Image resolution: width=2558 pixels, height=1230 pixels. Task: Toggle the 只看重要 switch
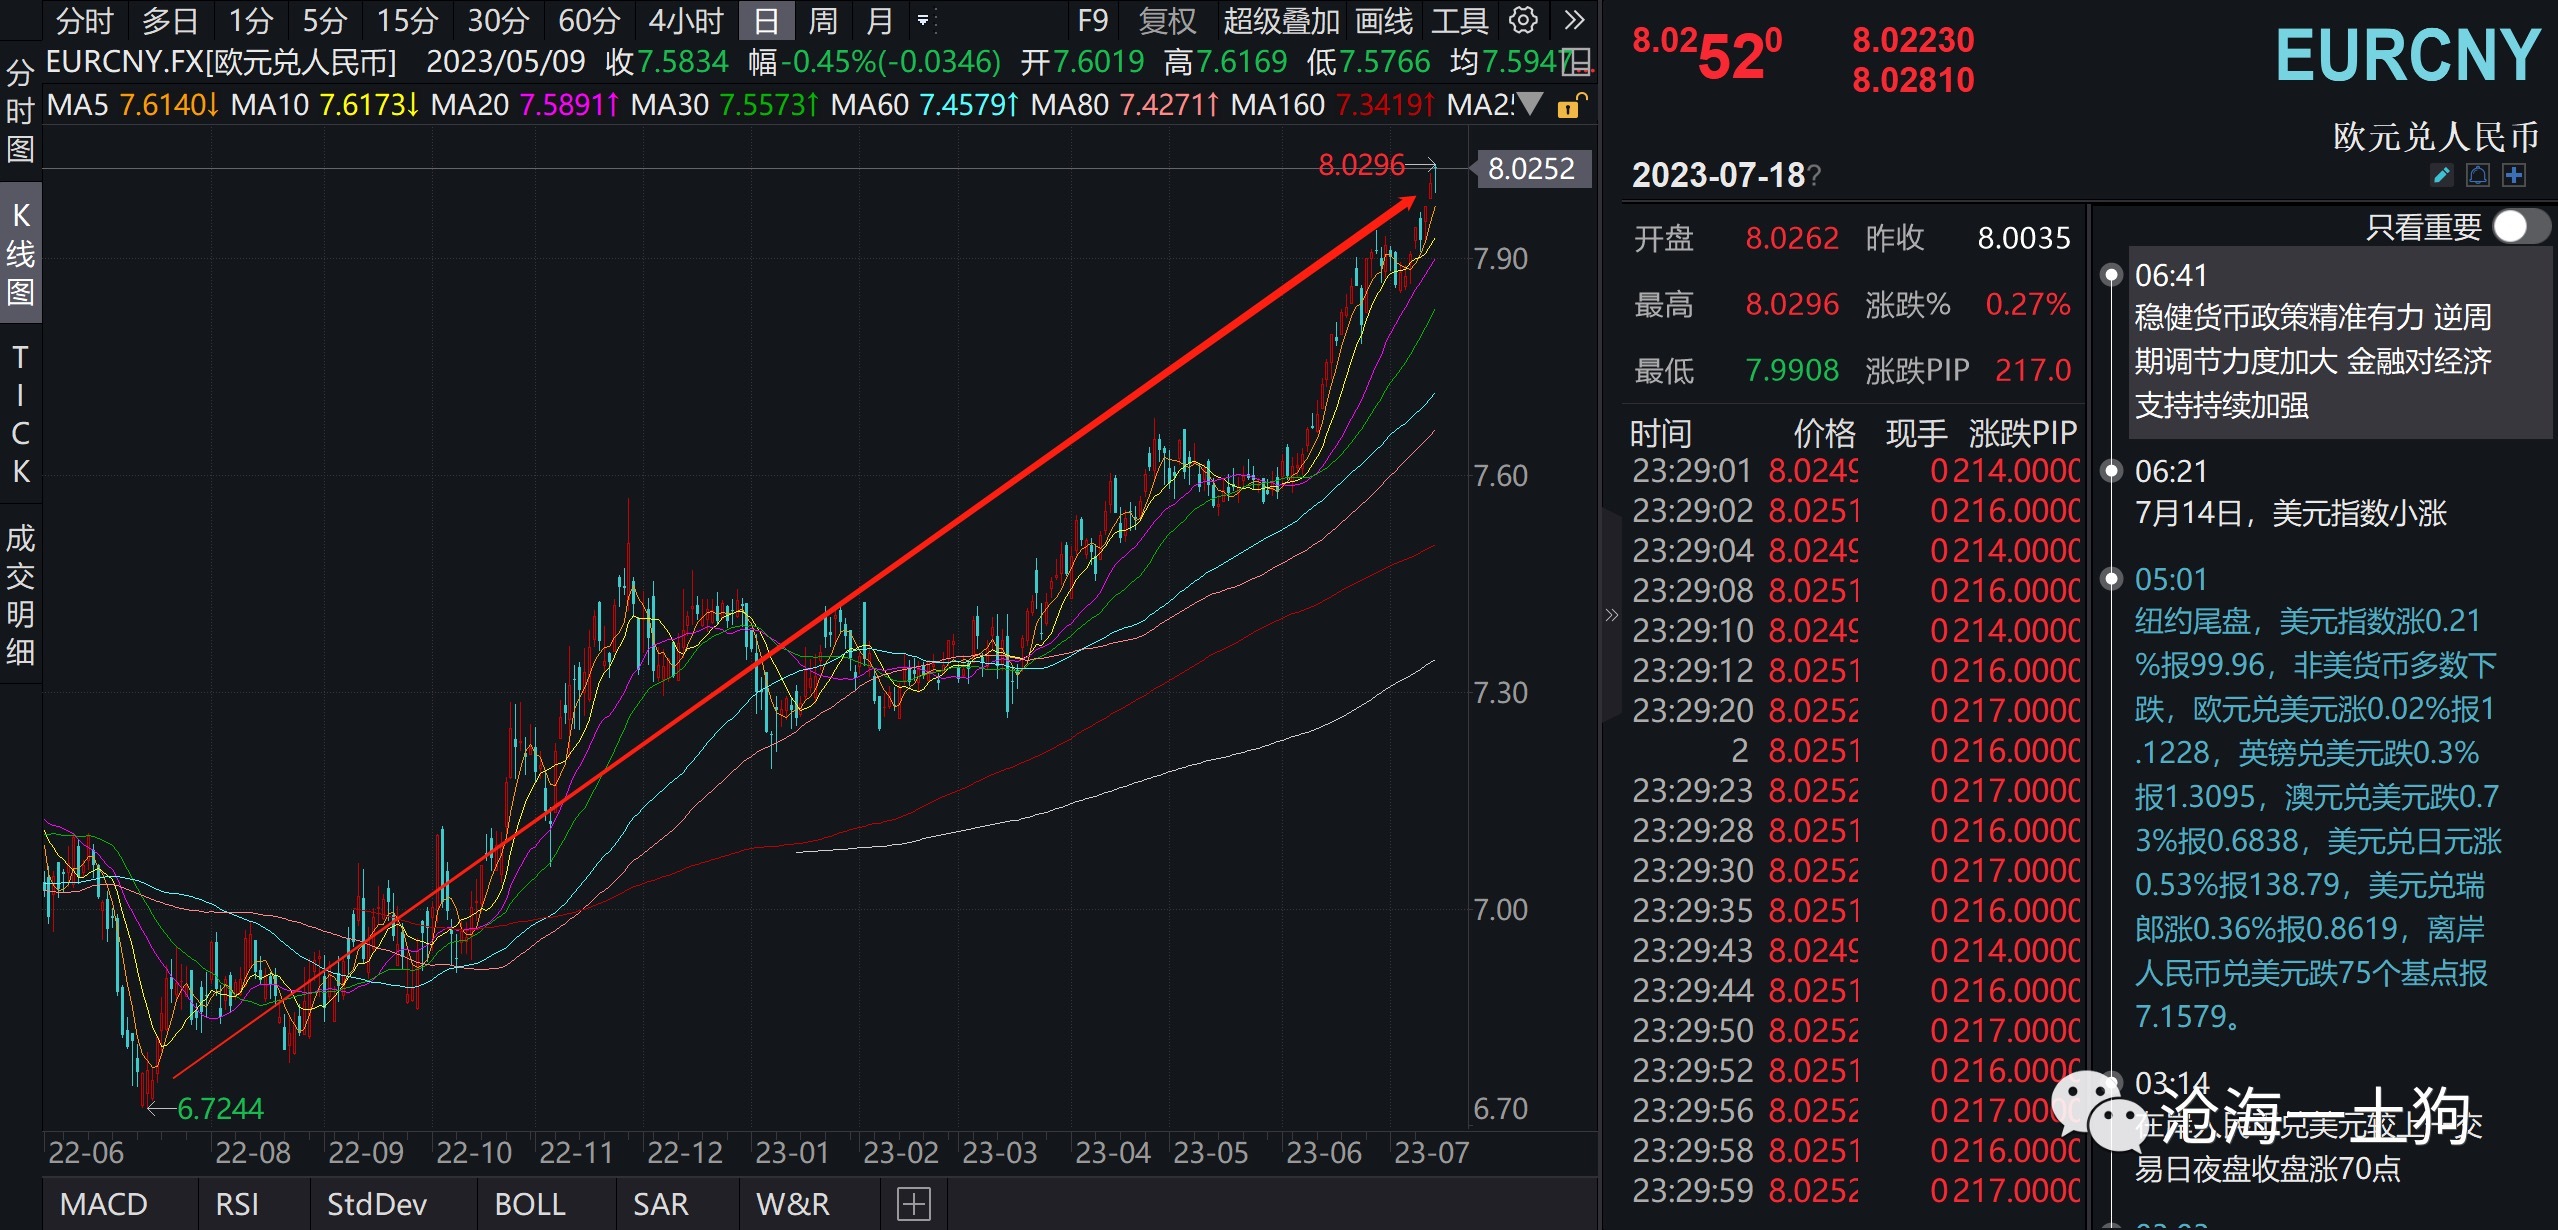tap(2520, 227)
